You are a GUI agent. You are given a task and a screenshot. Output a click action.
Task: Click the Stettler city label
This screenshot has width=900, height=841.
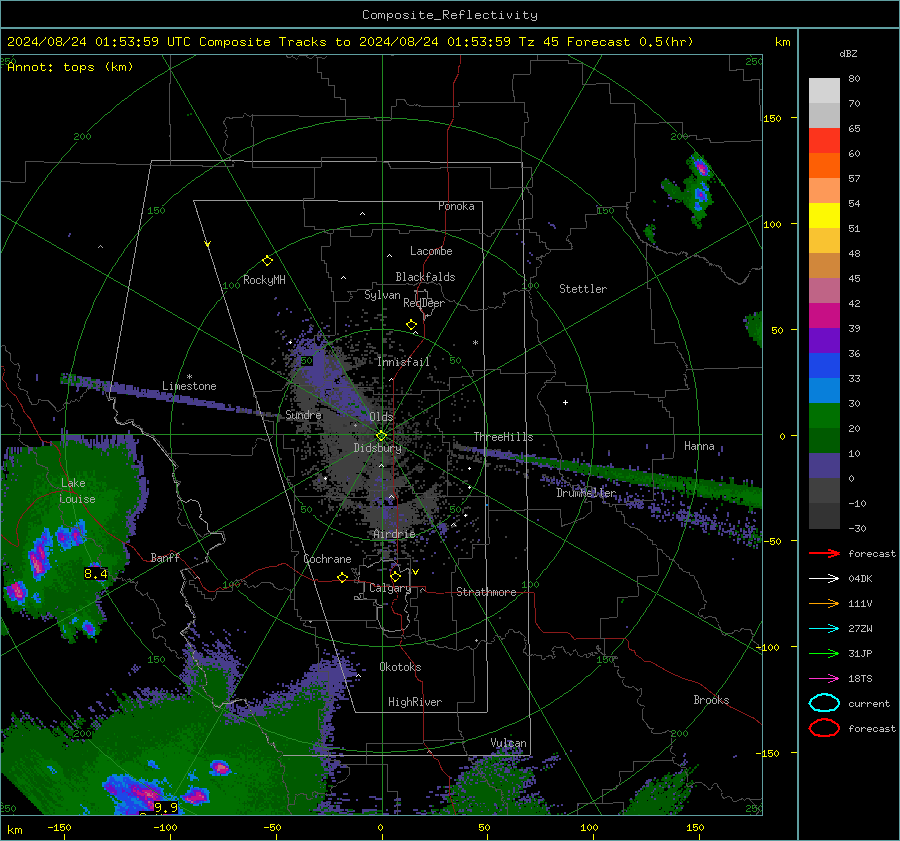(x=583, y=289)
